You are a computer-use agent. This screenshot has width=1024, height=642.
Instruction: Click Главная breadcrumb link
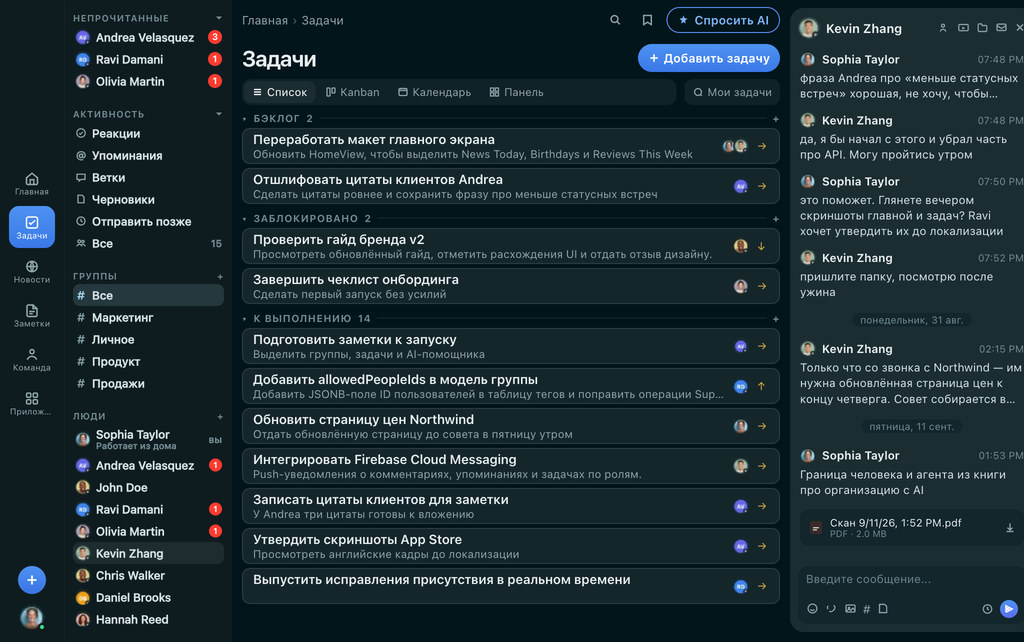[x=264, y=20]
